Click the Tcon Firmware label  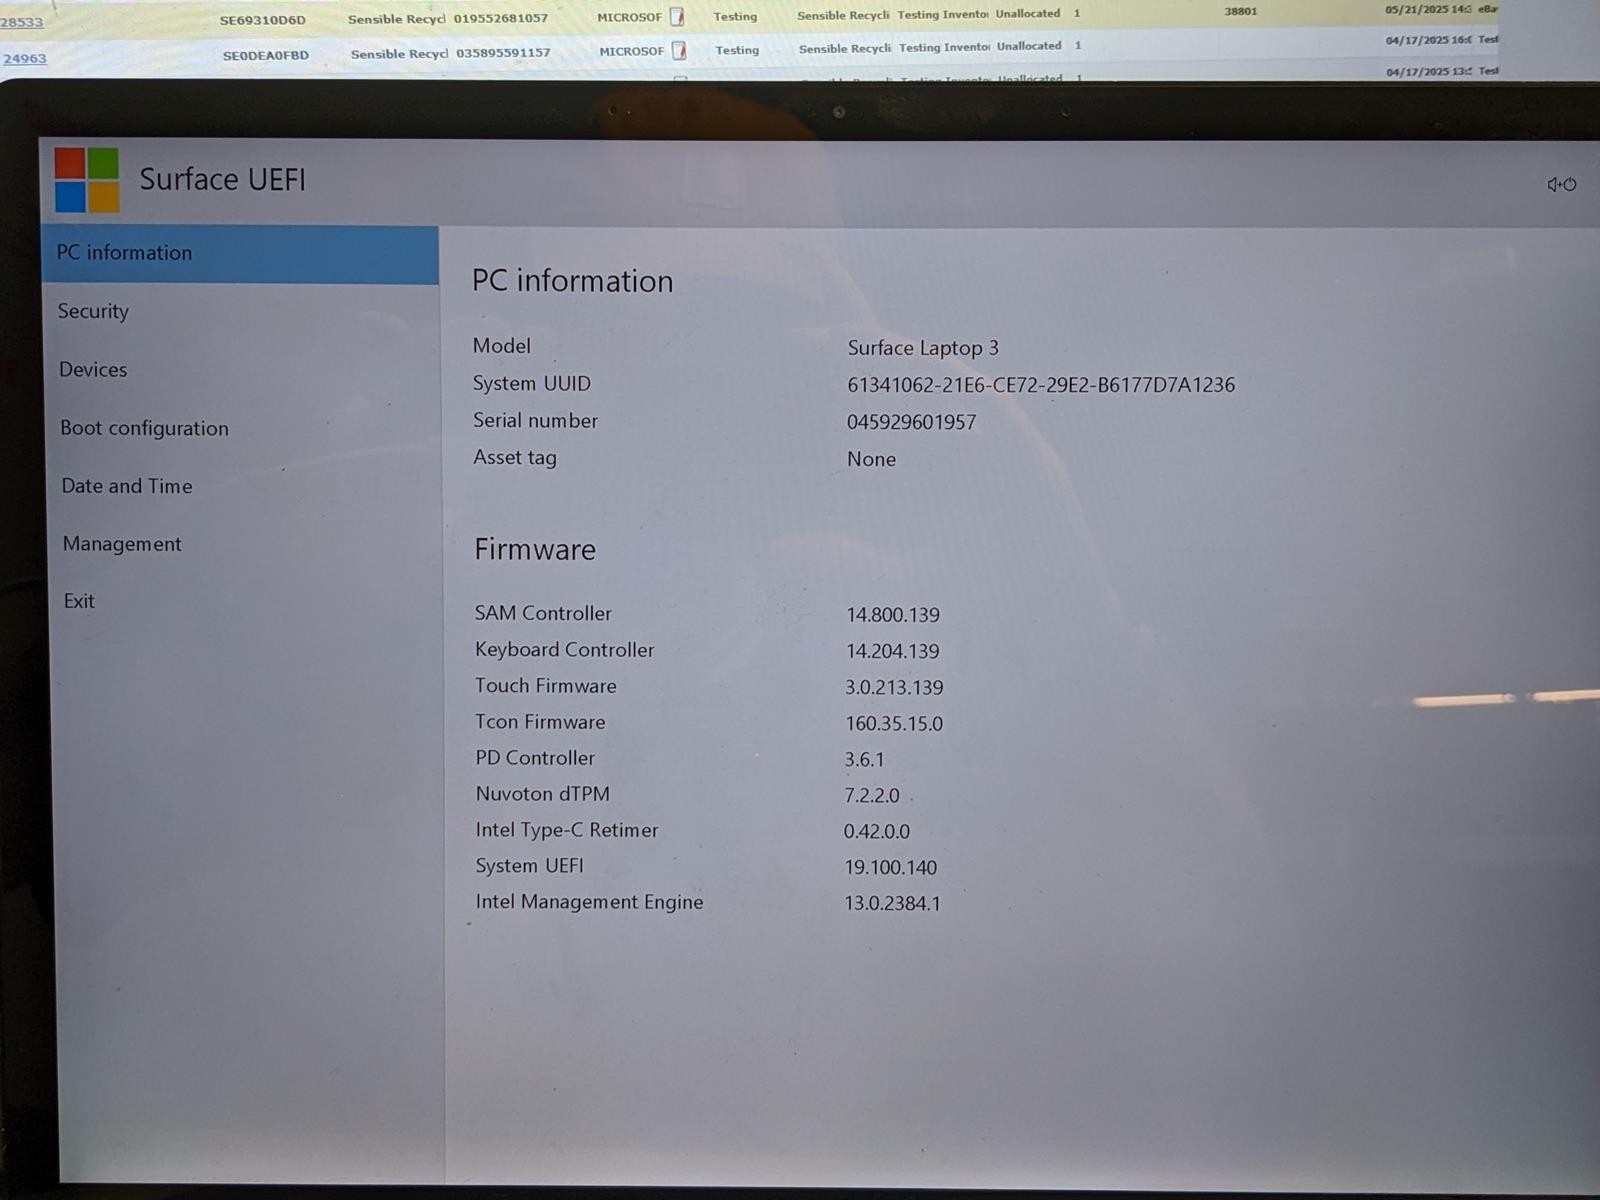540,722
